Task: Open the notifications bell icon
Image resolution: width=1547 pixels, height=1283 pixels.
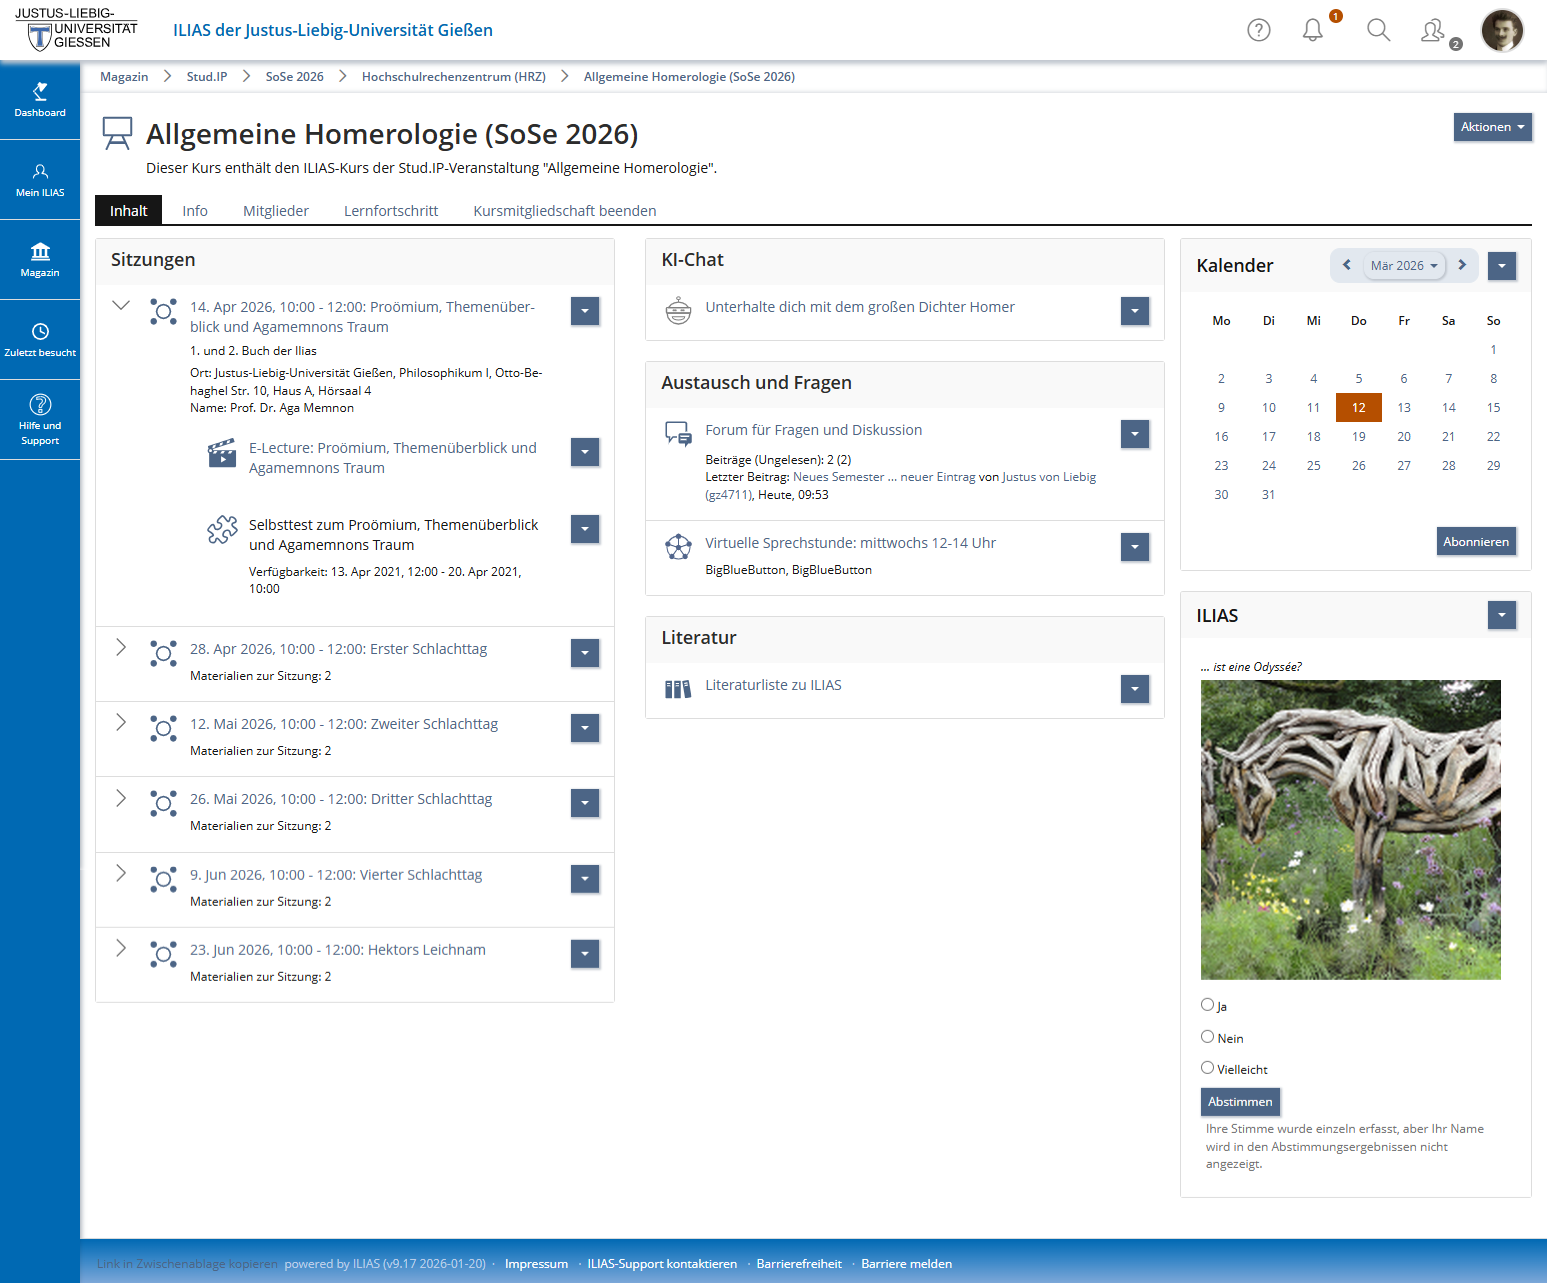Action: click(1312, 30)
